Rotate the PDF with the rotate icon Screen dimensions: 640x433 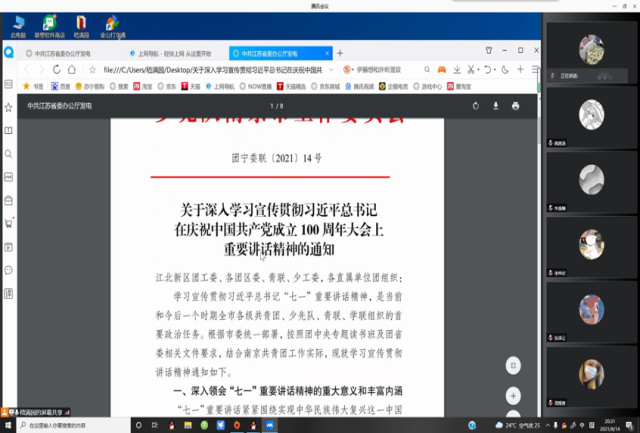click(x=476, y=106)
